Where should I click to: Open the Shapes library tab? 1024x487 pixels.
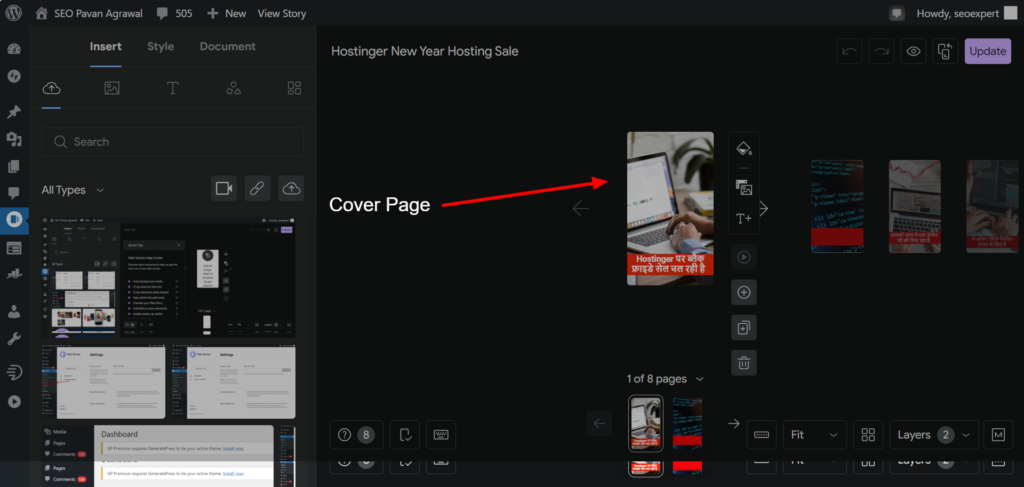click(x=233, y=88)
